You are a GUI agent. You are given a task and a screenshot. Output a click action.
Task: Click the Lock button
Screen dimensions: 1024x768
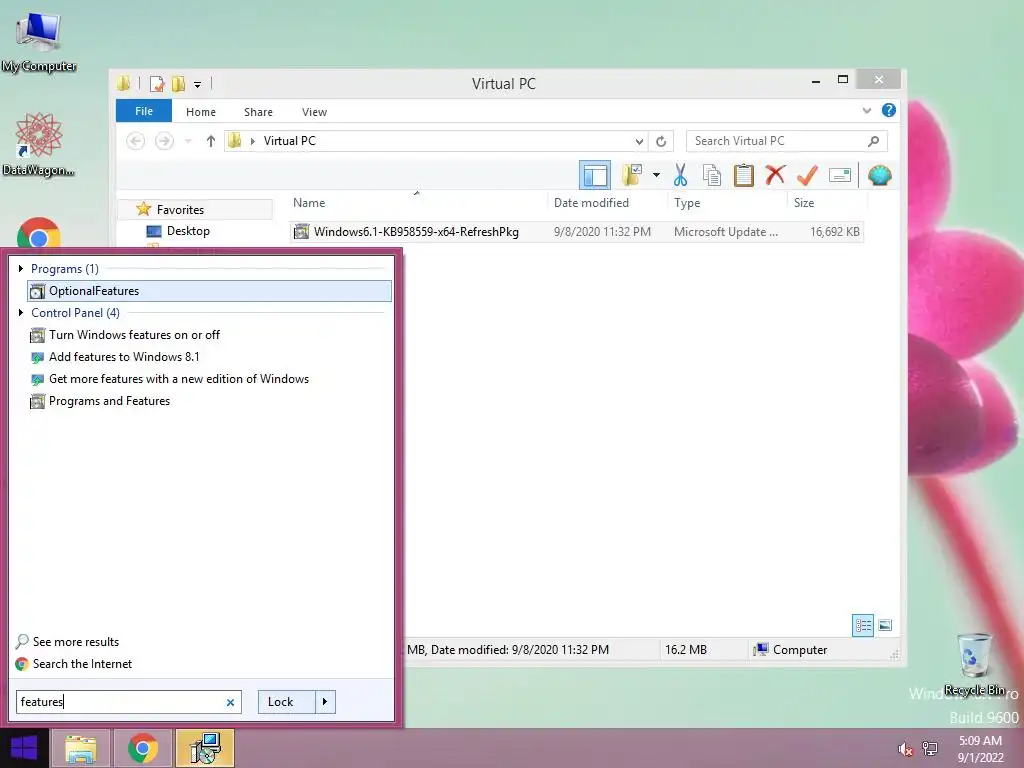pos(286,702)
